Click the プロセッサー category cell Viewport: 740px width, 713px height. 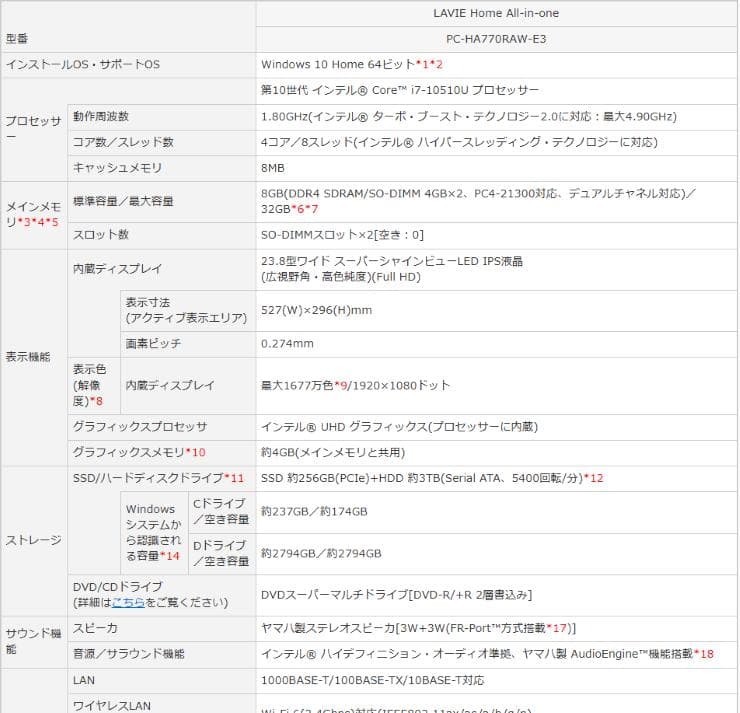(x=34, y=129)
